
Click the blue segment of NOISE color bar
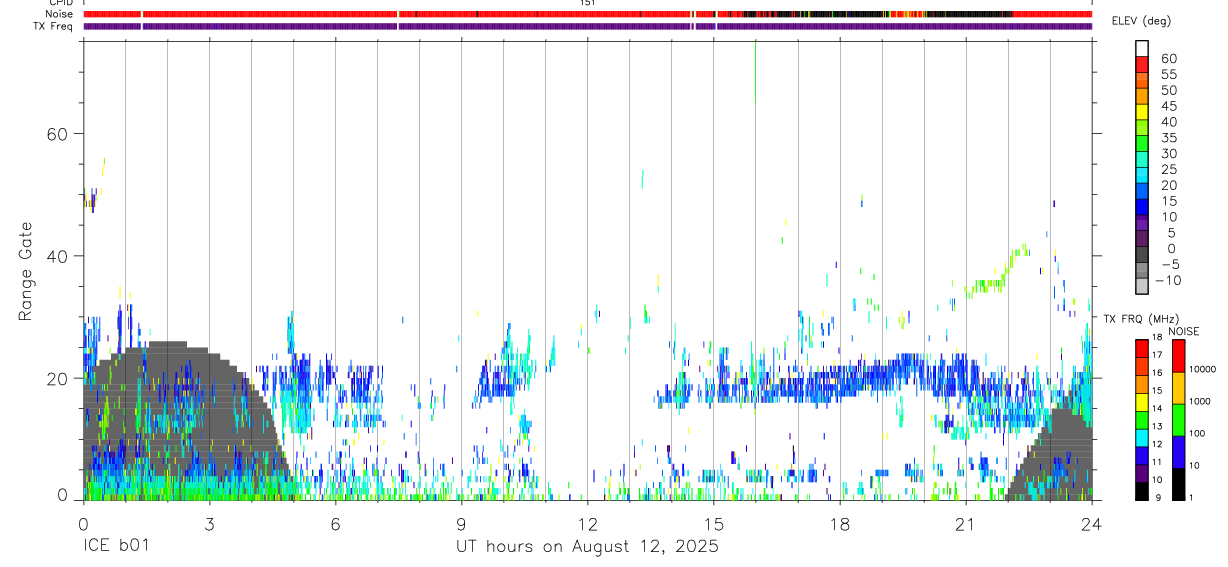tap(1178, 451)
